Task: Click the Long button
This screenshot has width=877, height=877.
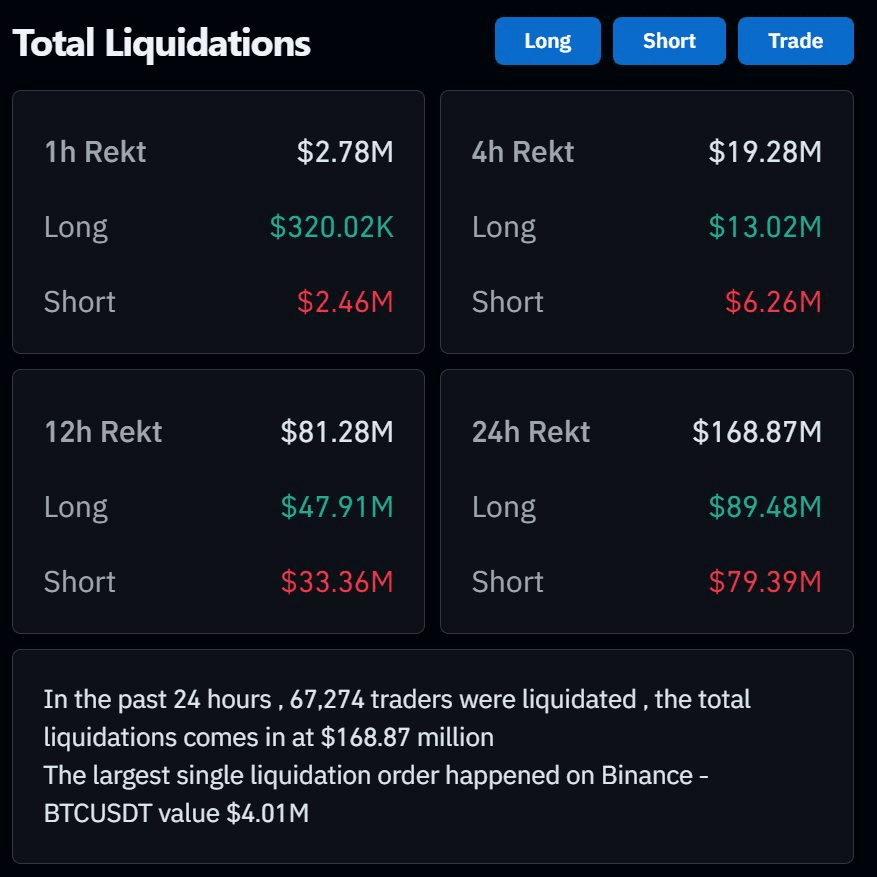Action: [x=547, y=41]
